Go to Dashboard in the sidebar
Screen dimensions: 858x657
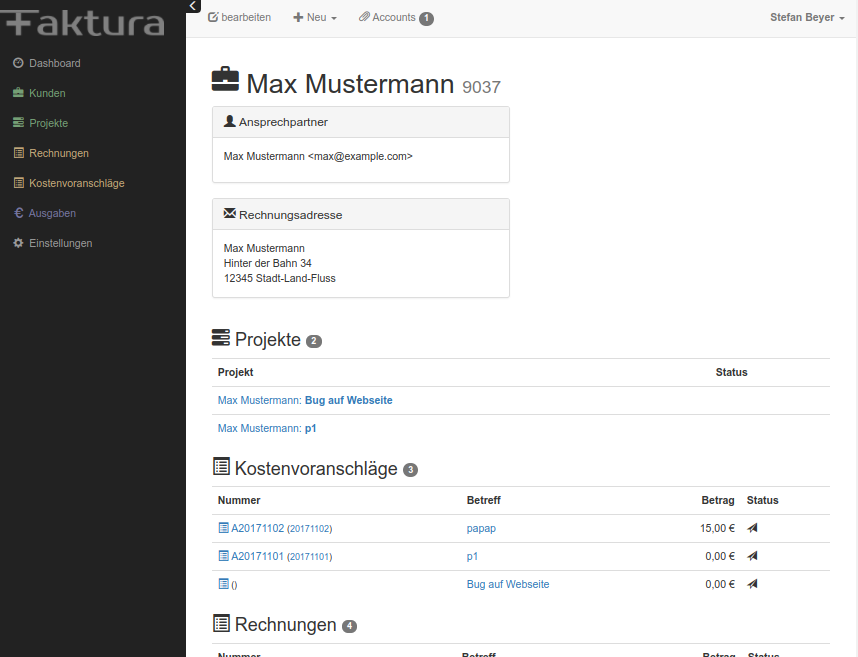coord(55,63)
